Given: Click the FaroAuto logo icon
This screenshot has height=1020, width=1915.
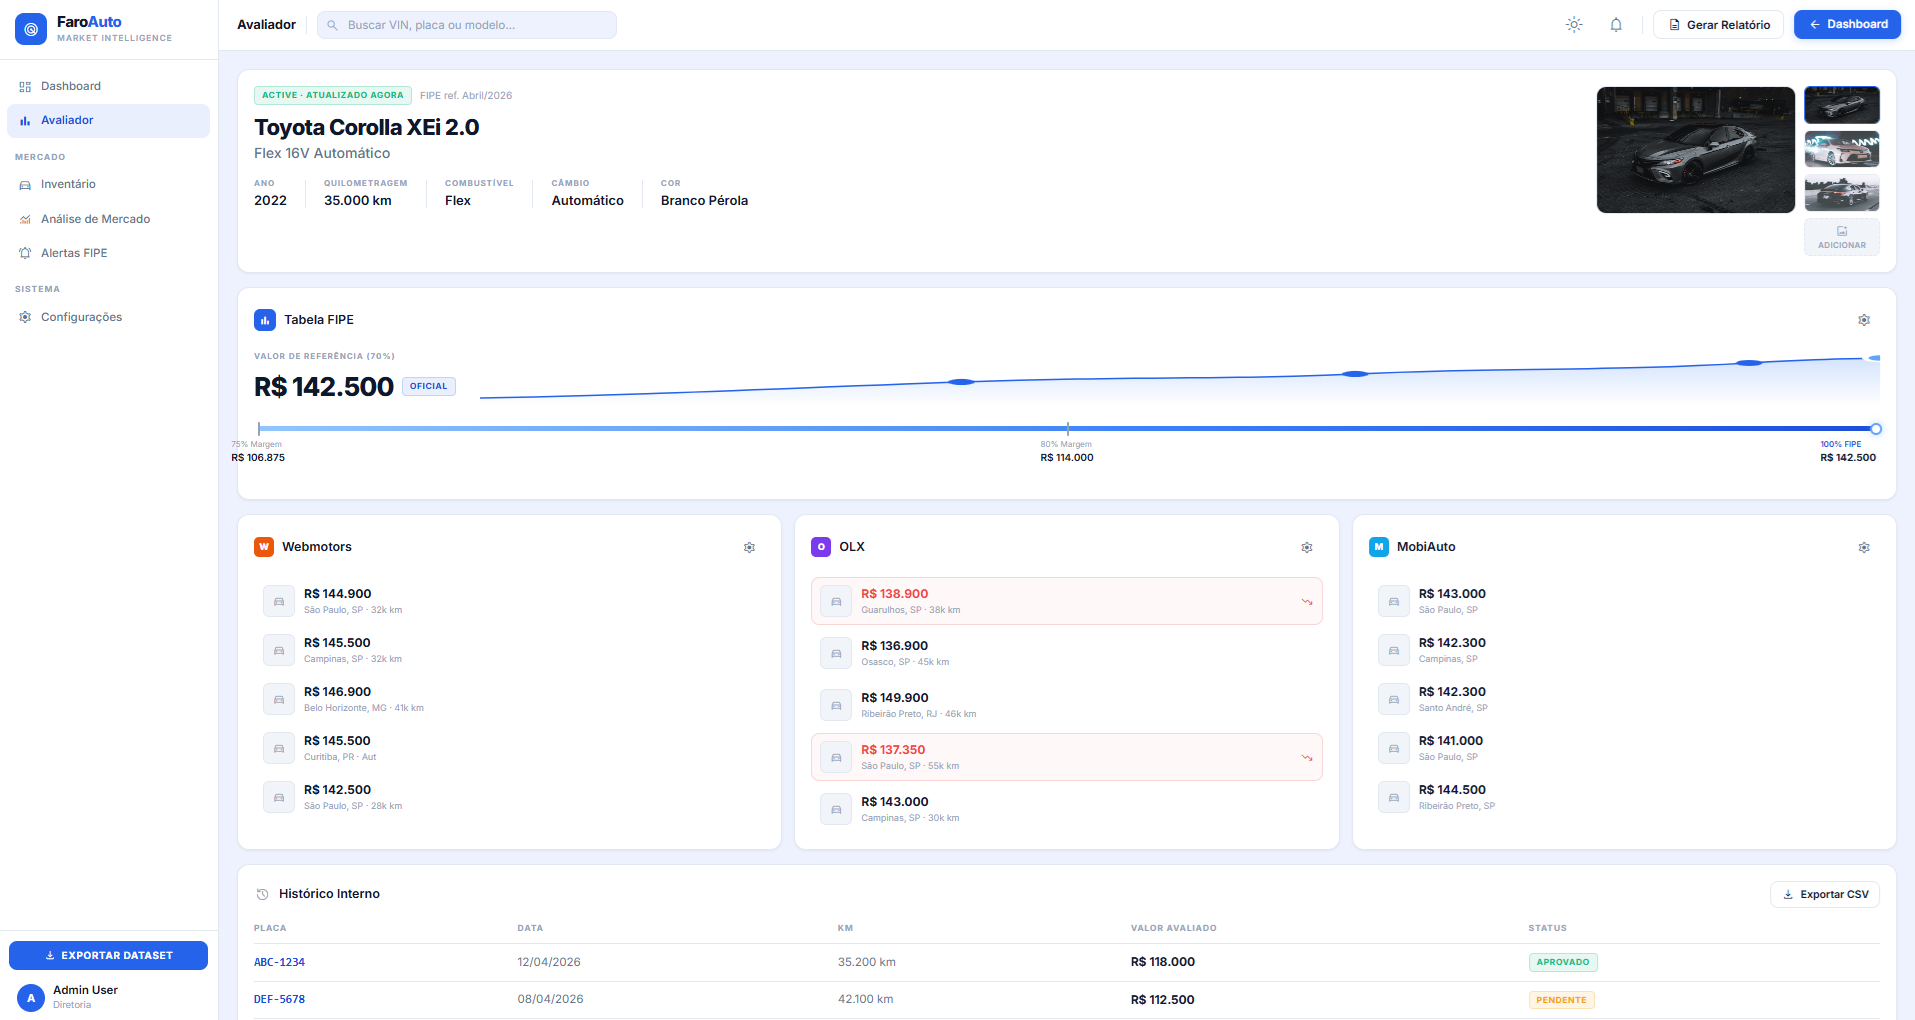Looking at the screenshot, I should 31,29.
